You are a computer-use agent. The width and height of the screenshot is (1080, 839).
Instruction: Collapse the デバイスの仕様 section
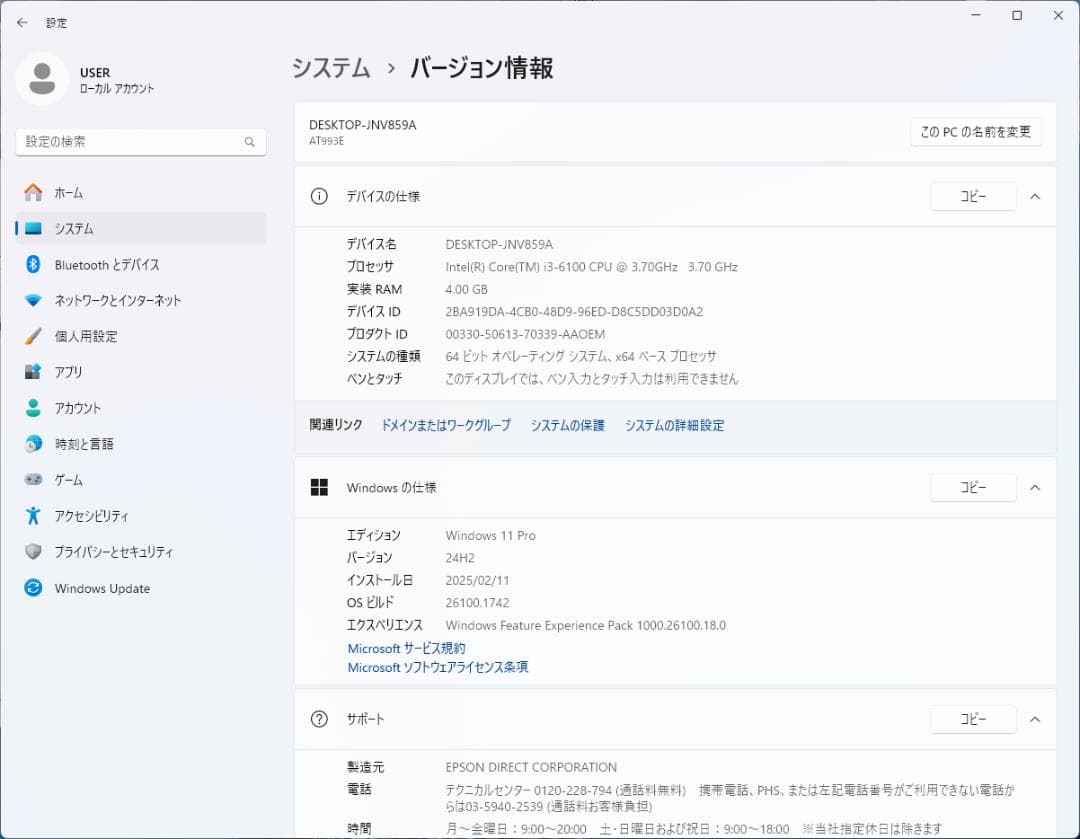point(1035,196)
